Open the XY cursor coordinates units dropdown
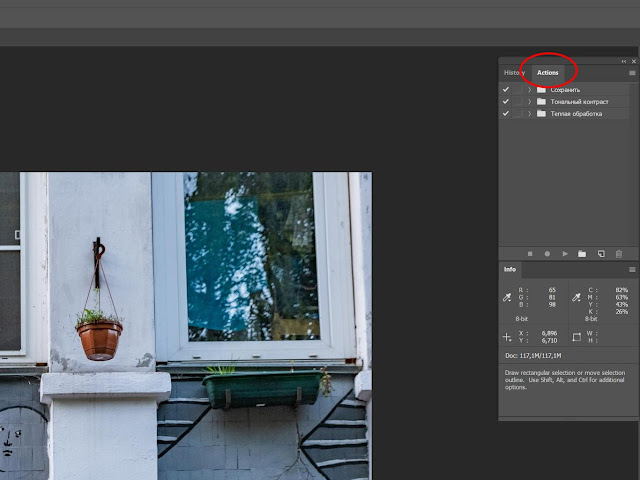Screen dimensions: 640x480 pyautogui.click(x=507, y=337)
